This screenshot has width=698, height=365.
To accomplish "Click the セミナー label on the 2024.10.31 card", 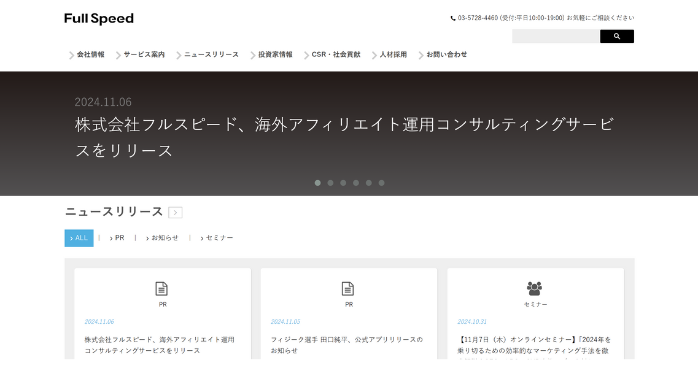I will [536, 305].
